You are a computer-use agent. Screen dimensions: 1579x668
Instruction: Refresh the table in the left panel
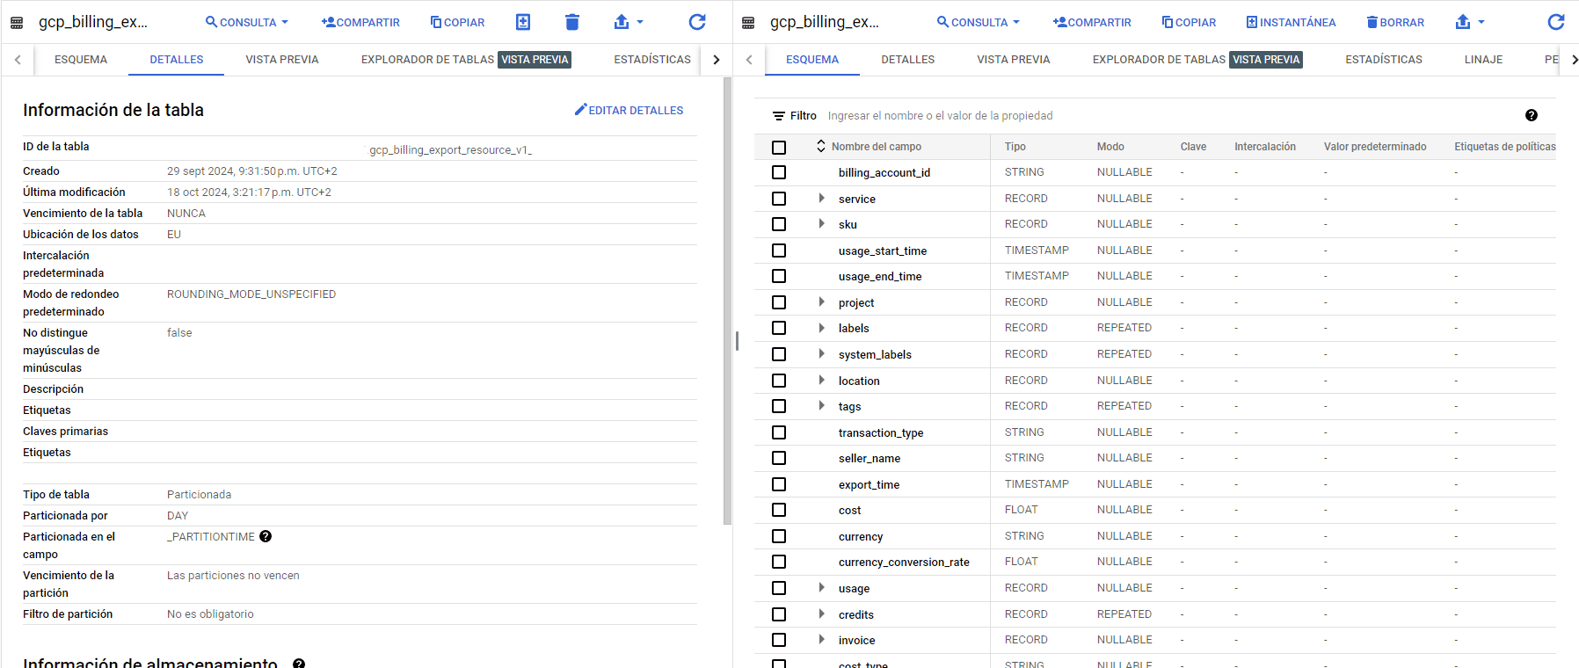tap(697, 22)
